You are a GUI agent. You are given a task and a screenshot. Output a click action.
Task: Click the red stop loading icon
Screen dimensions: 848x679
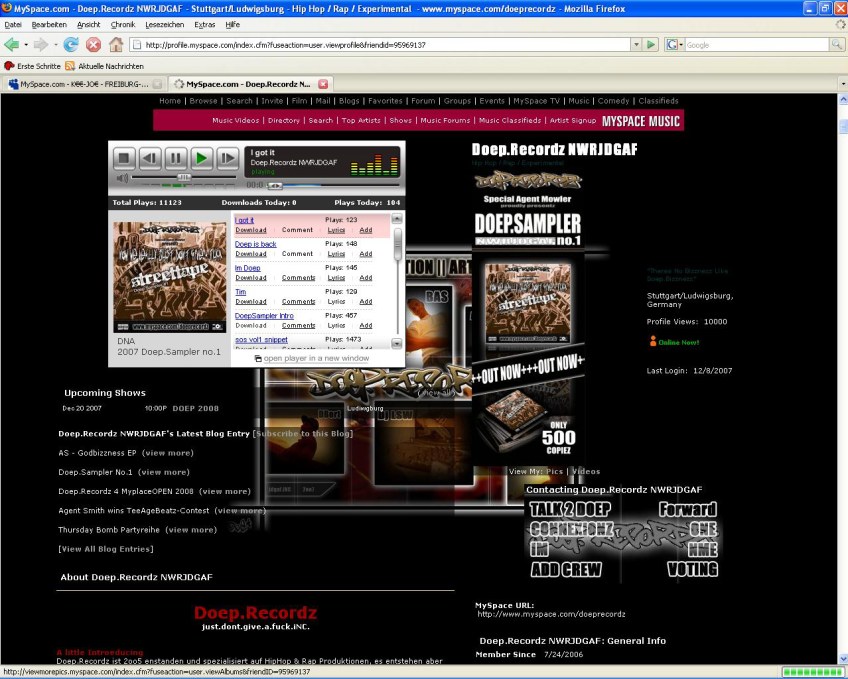(93, 45)
